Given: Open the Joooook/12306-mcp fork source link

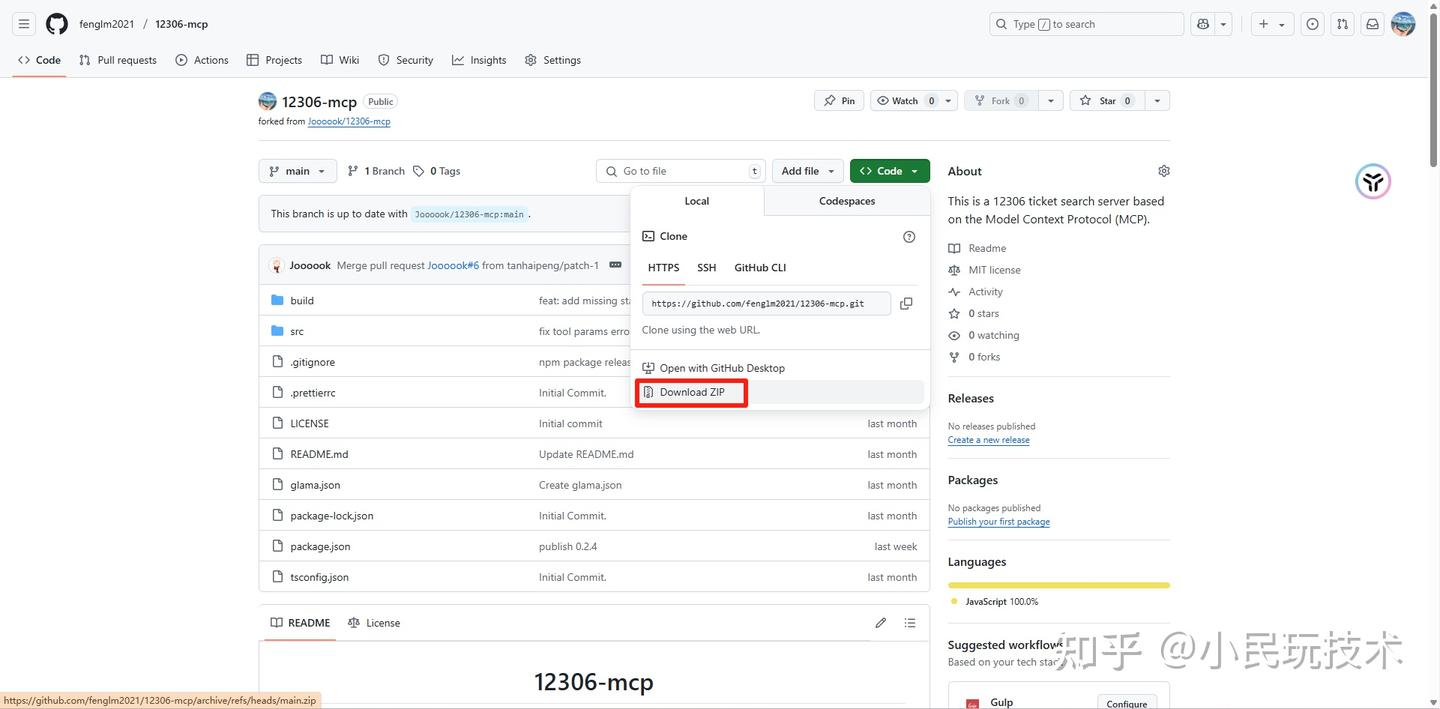Looking at the screenshot, I should pyautogui.click(x=349, y=122).
